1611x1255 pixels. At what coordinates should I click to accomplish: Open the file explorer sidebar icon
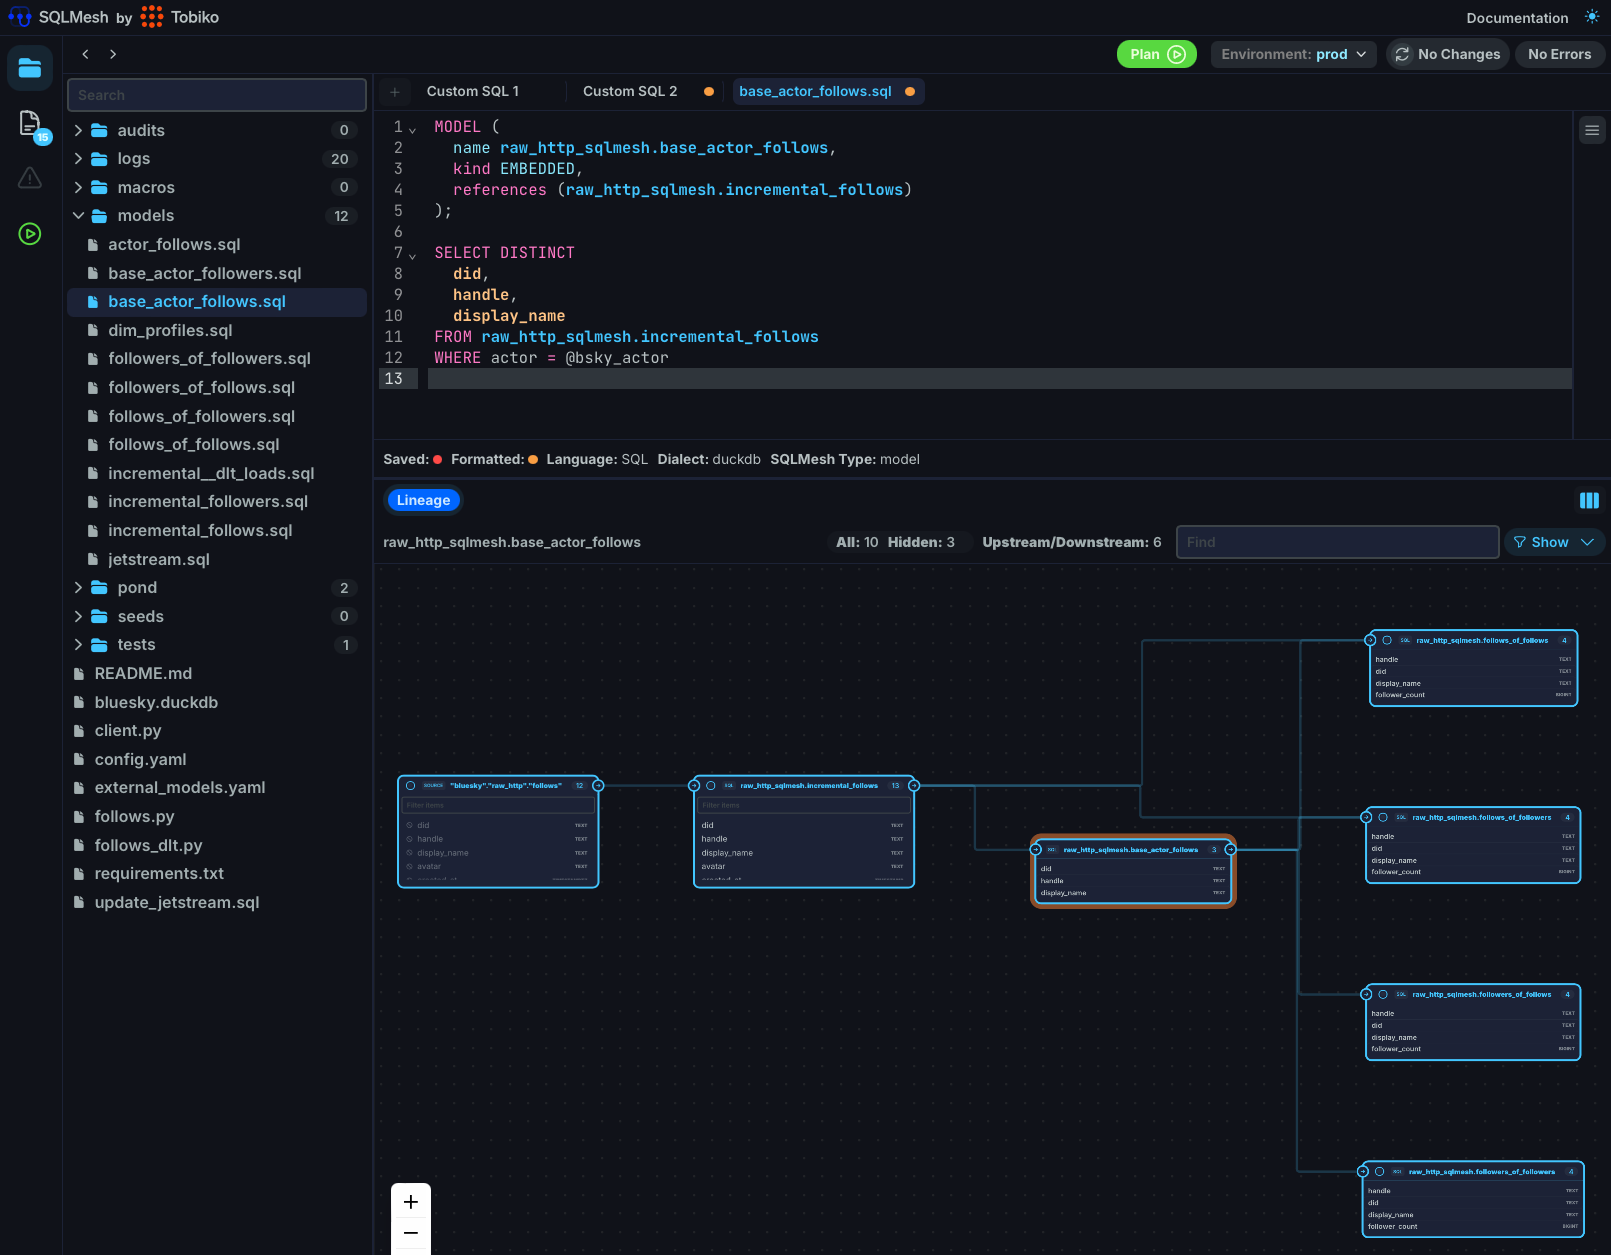(x=30, y=68)
